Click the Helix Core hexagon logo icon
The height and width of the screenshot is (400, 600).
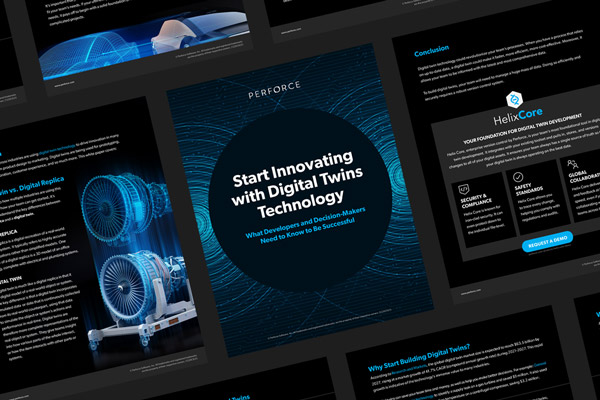coord(515,100)
